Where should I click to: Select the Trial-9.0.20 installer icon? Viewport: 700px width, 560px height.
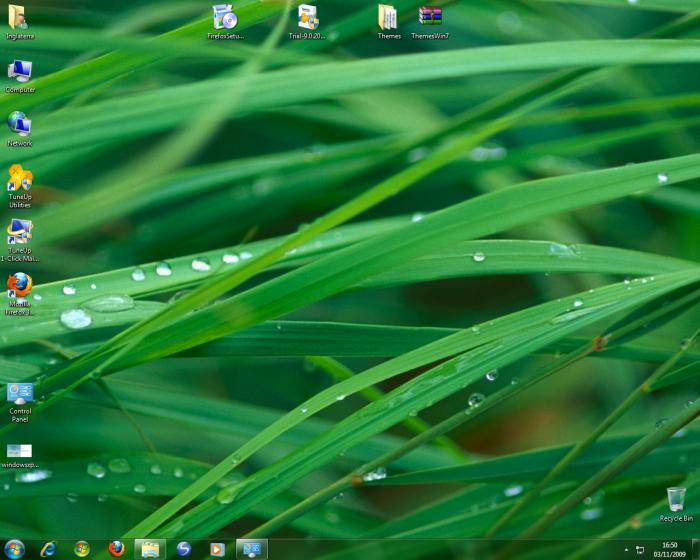click(x=308, y=18)
